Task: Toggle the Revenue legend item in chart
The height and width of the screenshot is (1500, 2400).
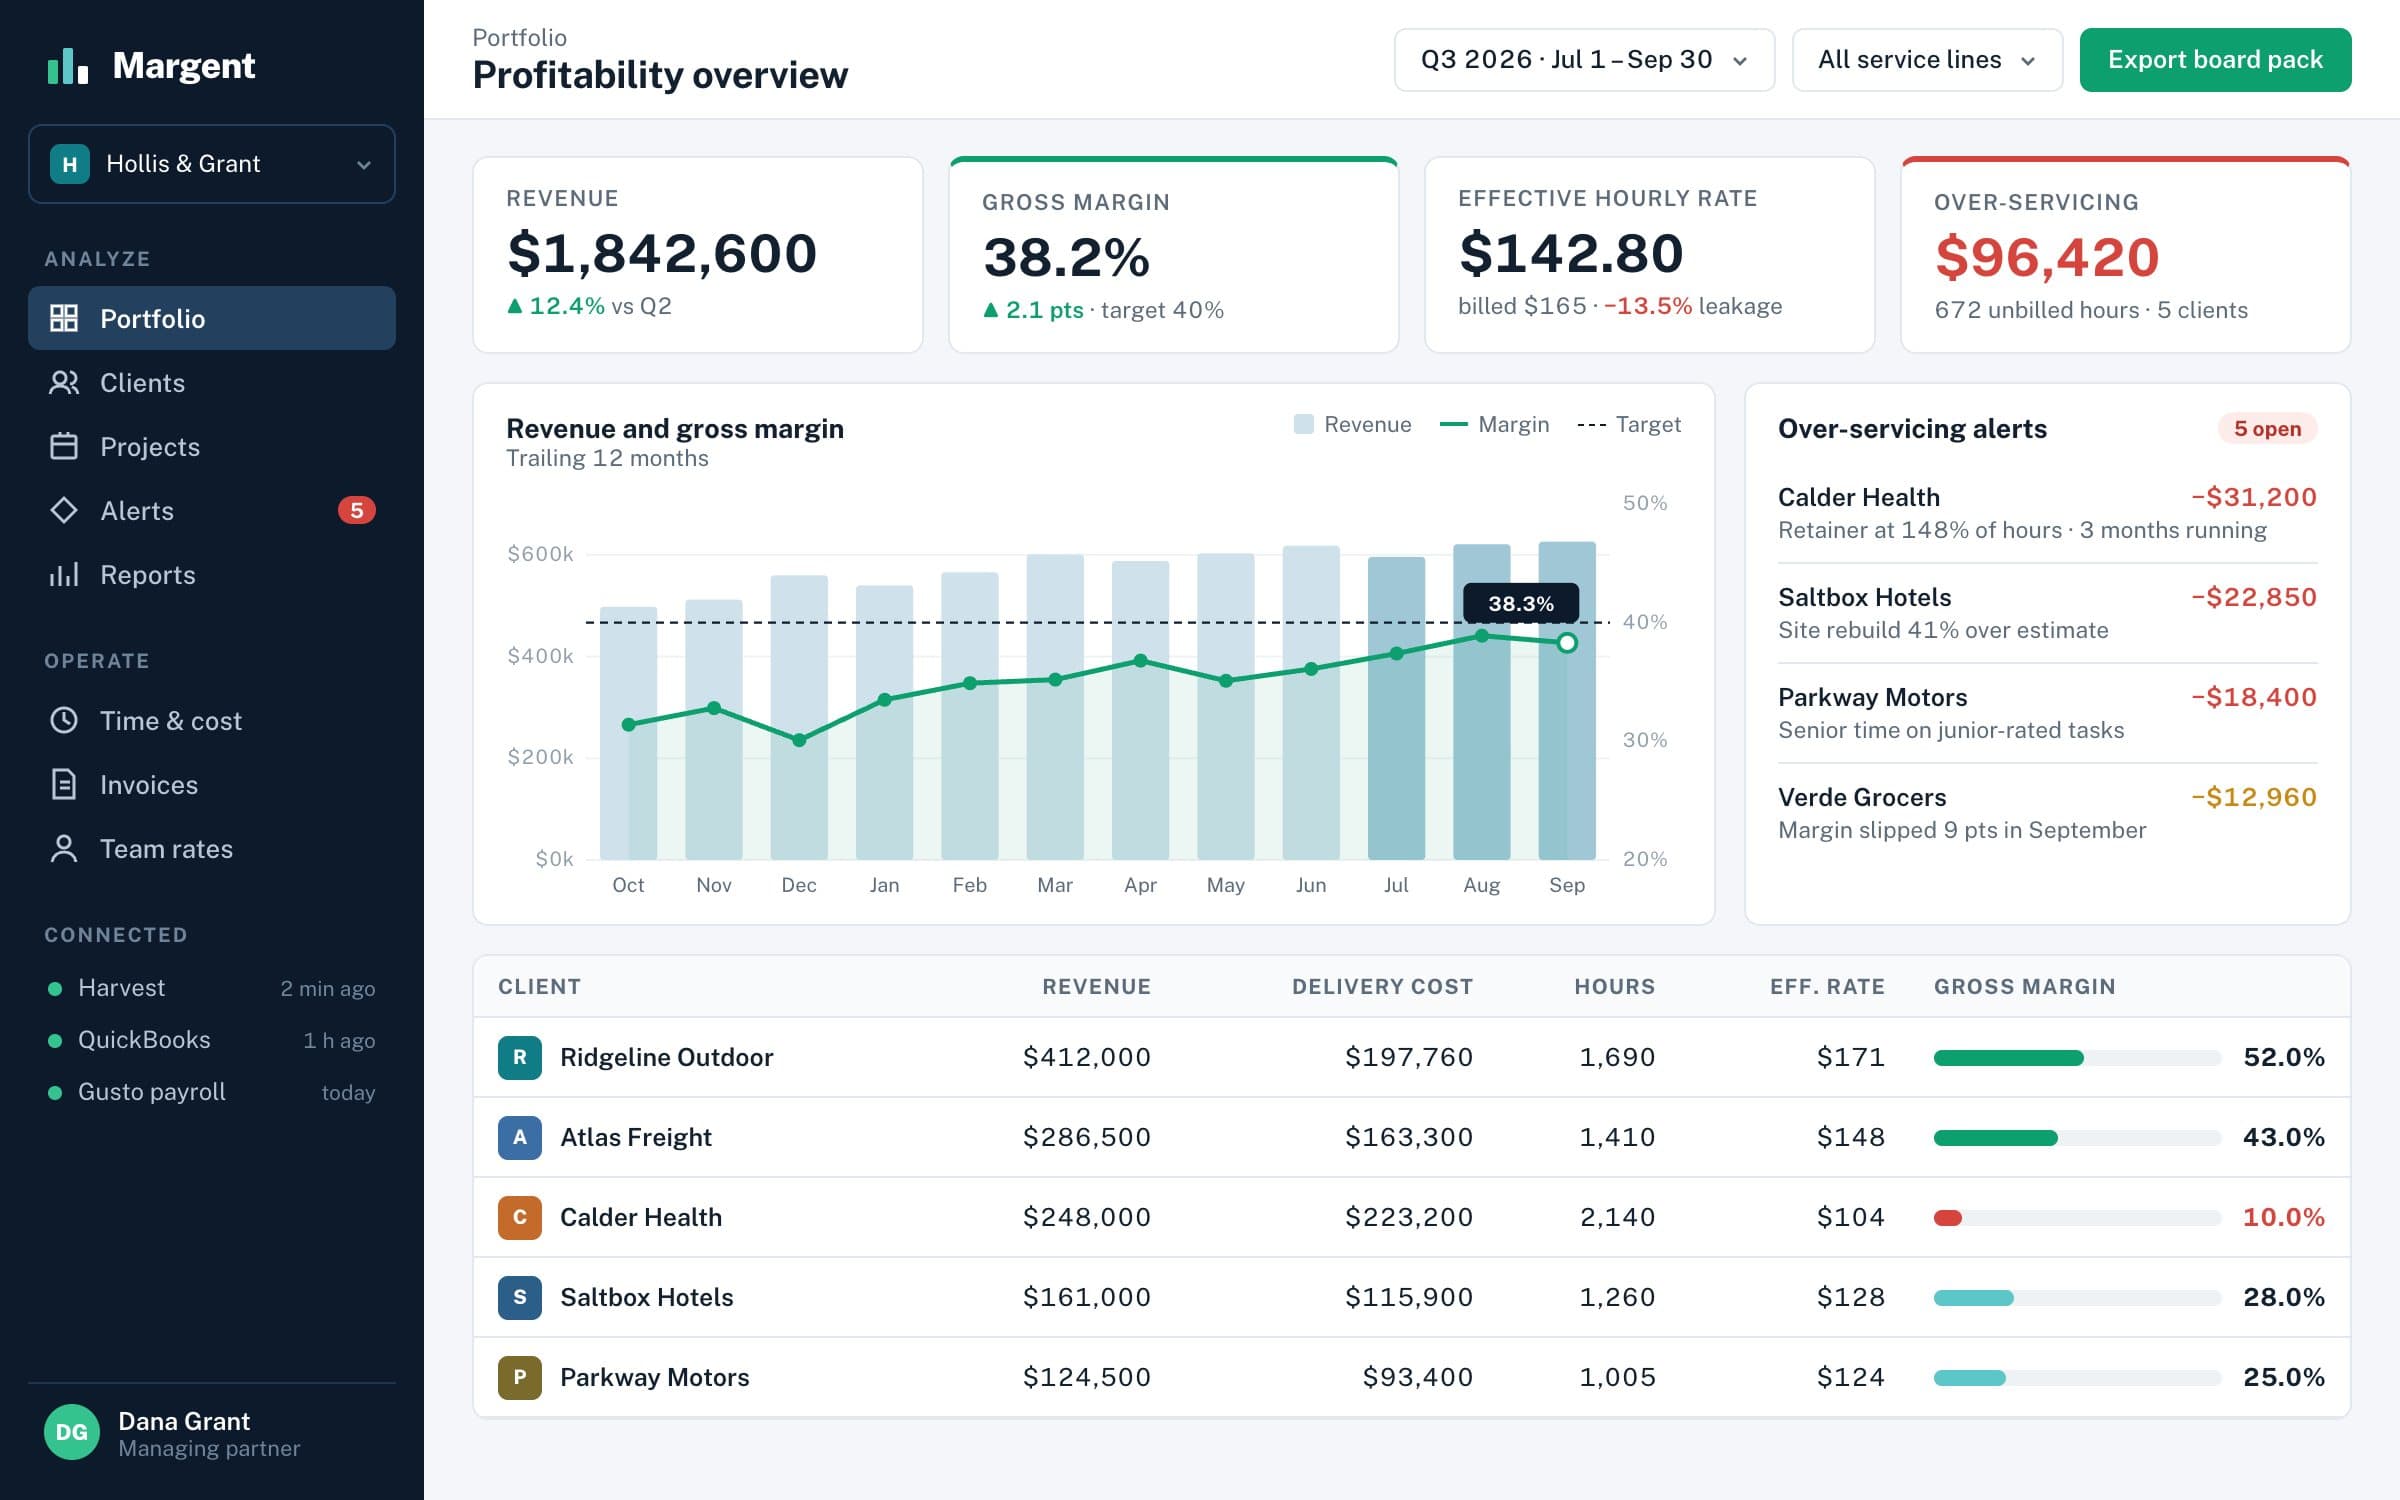Action: click(1352, 424)
